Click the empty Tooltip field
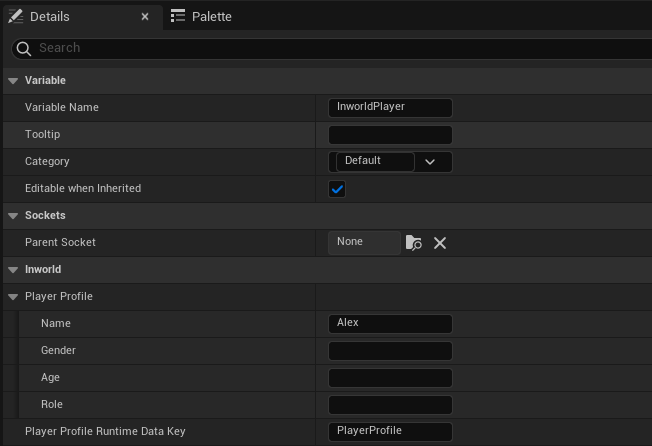This screenshot has width=652, height=446. [390, 135]
